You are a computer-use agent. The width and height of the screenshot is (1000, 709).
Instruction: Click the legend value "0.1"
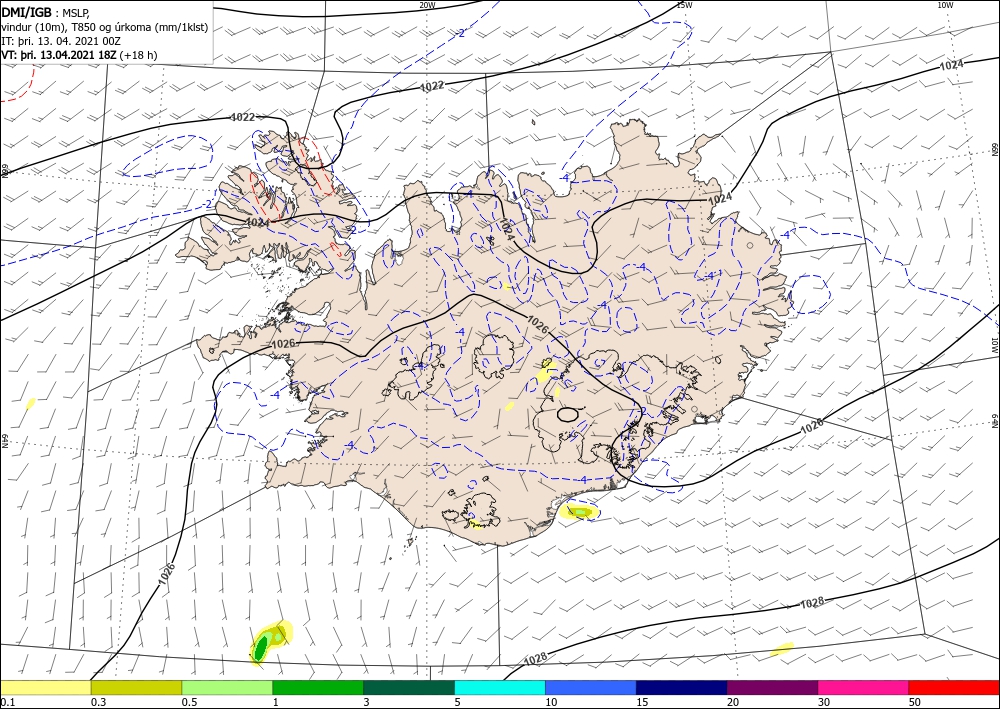click(x=7, y=702)
